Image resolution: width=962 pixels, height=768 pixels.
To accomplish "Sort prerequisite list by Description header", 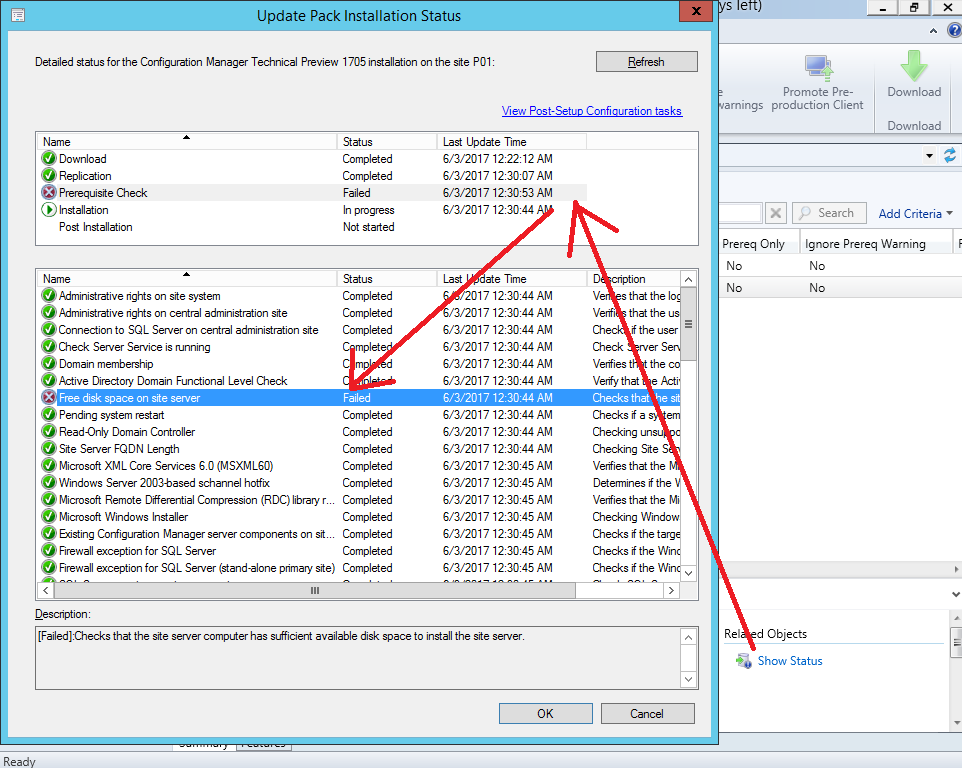I will [x=633, y=278].
